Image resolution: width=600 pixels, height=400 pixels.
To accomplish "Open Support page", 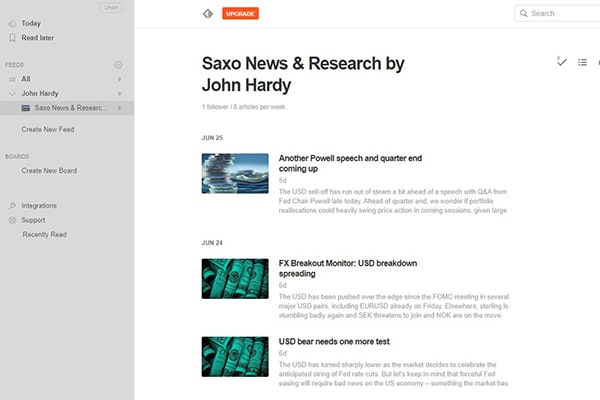I will [x=33, y=220].
